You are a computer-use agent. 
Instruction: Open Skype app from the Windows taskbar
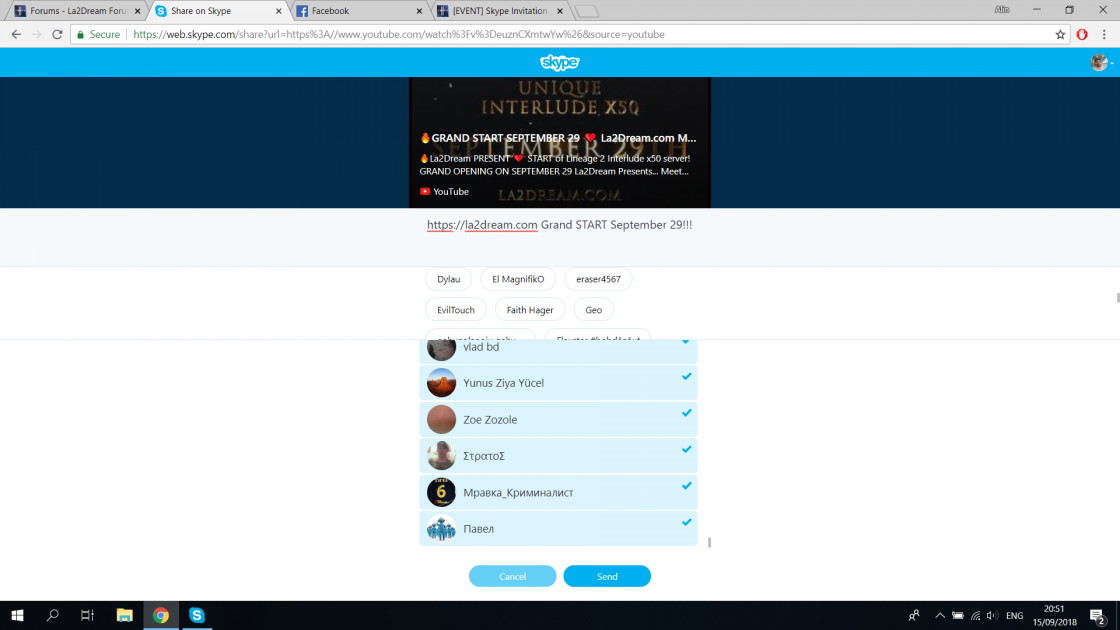pyautogui.click(x=197, y=615)
